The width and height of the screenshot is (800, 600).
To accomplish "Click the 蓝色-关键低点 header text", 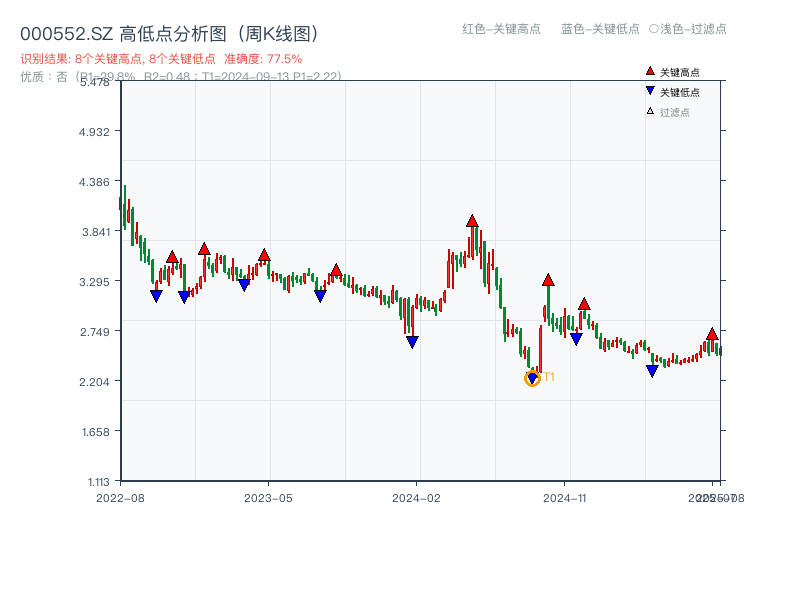I will [x=600, y=29].
